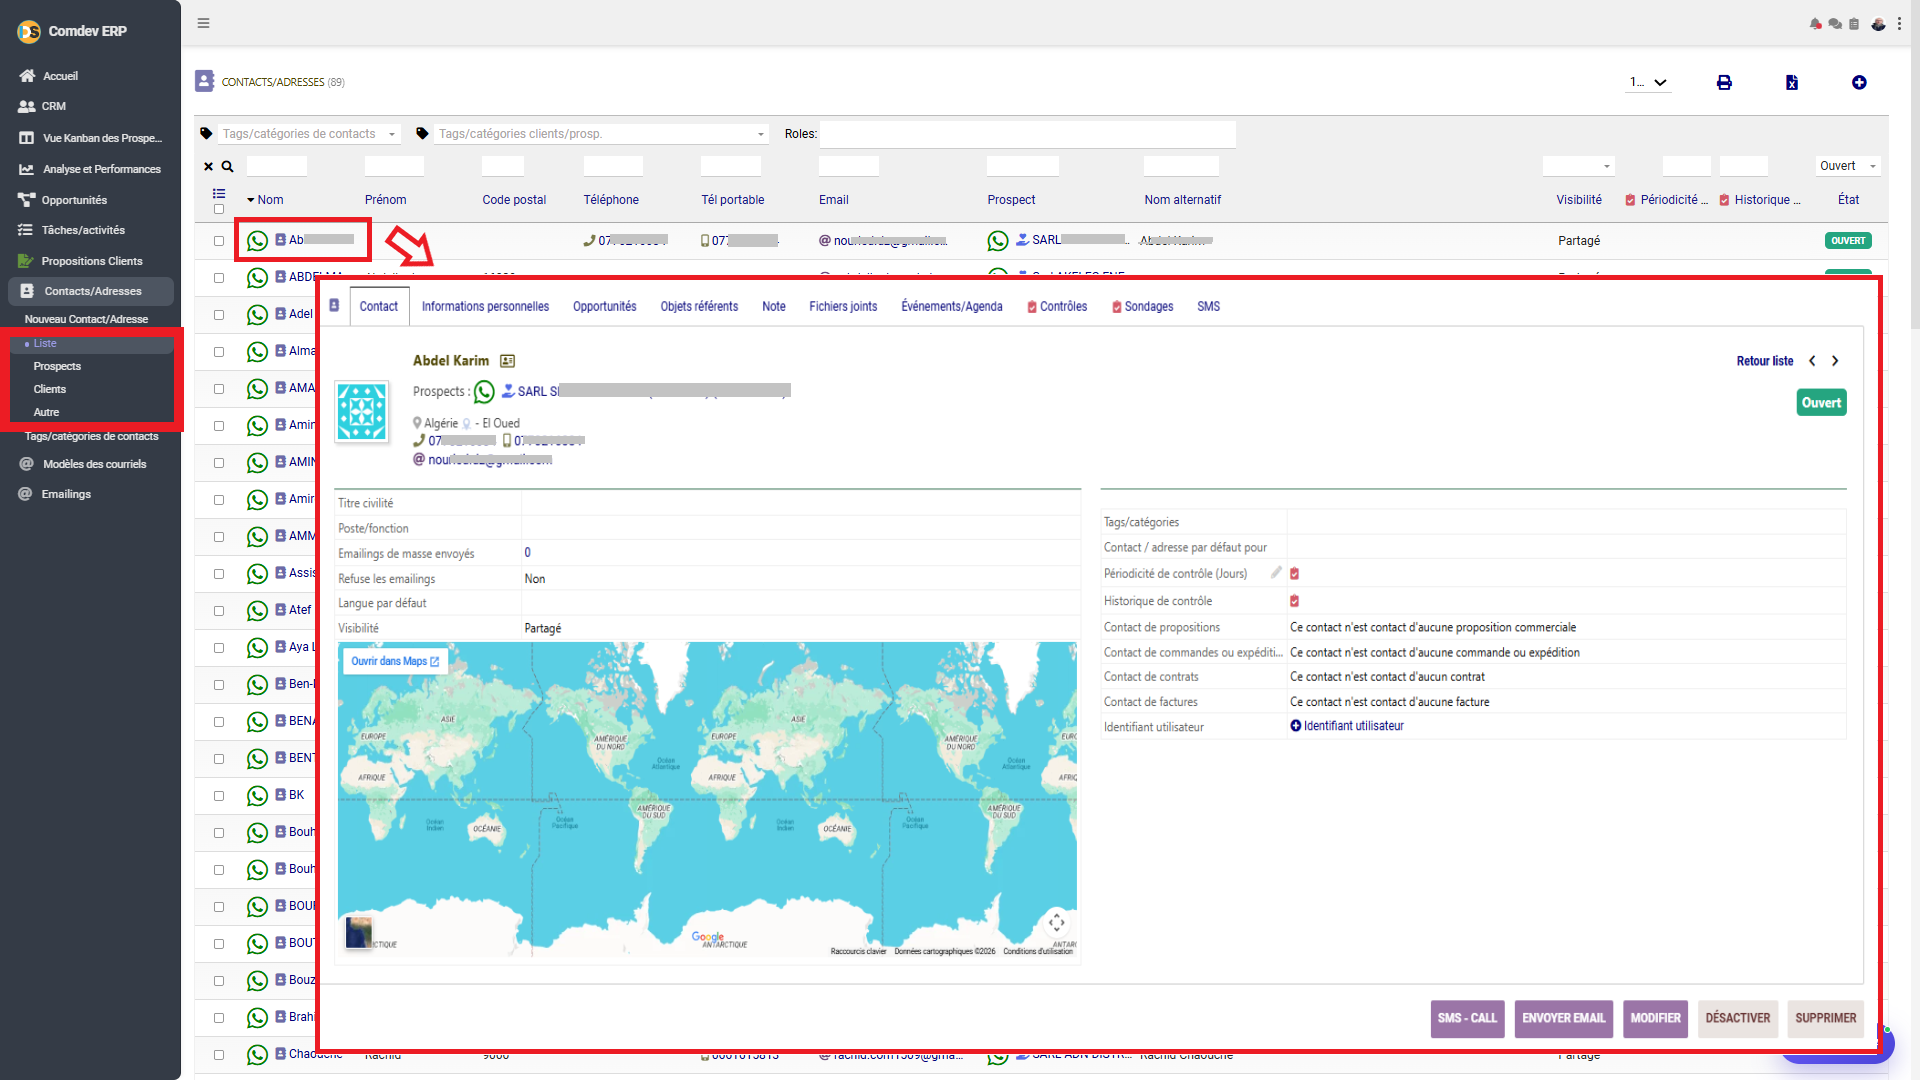Screen dimensions: 1920x1080
Task: Open notifications bell icon
Action: click(x=1815, y=24)
